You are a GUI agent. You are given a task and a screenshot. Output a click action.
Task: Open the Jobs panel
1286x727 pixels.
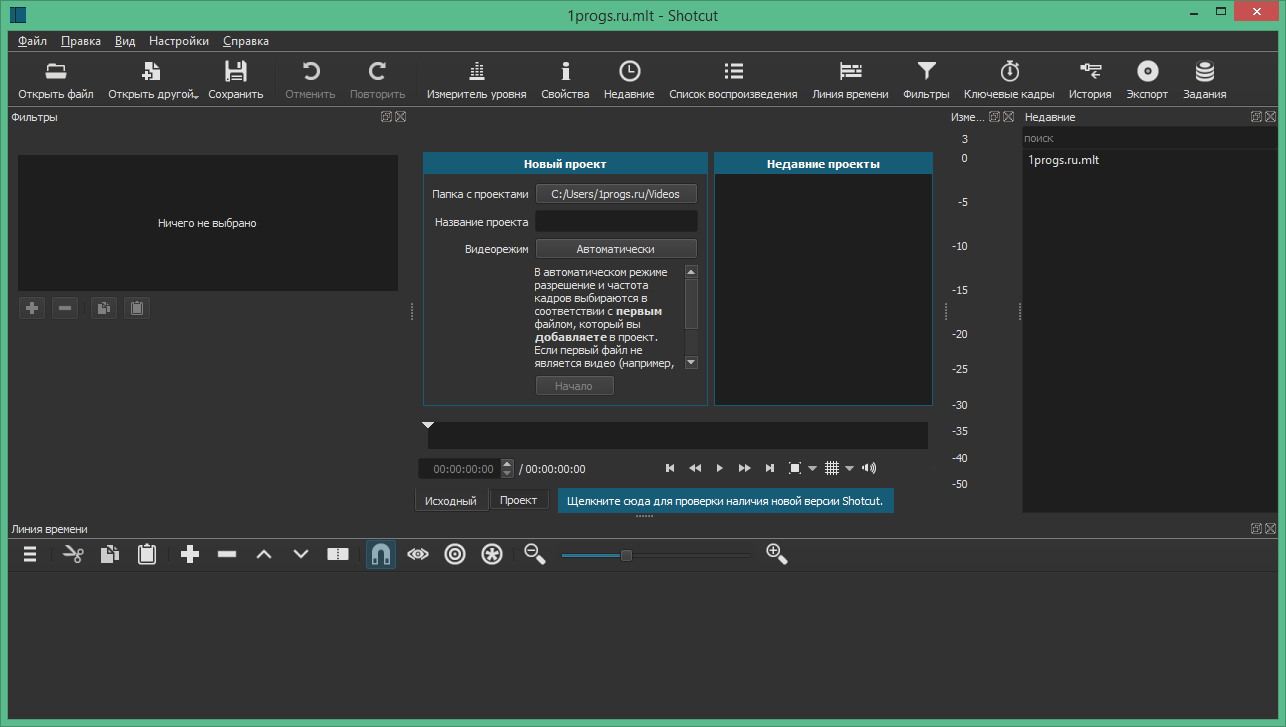1204,80
